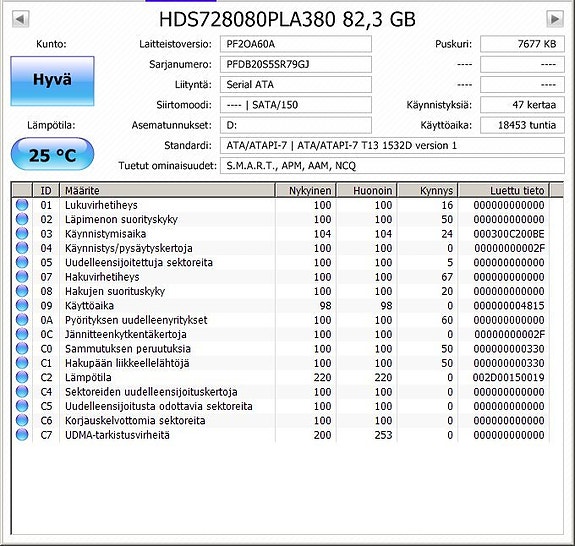Screen dimensions: 575x546
Task: Click Kynnys value 16 for Lukuvirhetiheys
Action: tap(447, 205)
